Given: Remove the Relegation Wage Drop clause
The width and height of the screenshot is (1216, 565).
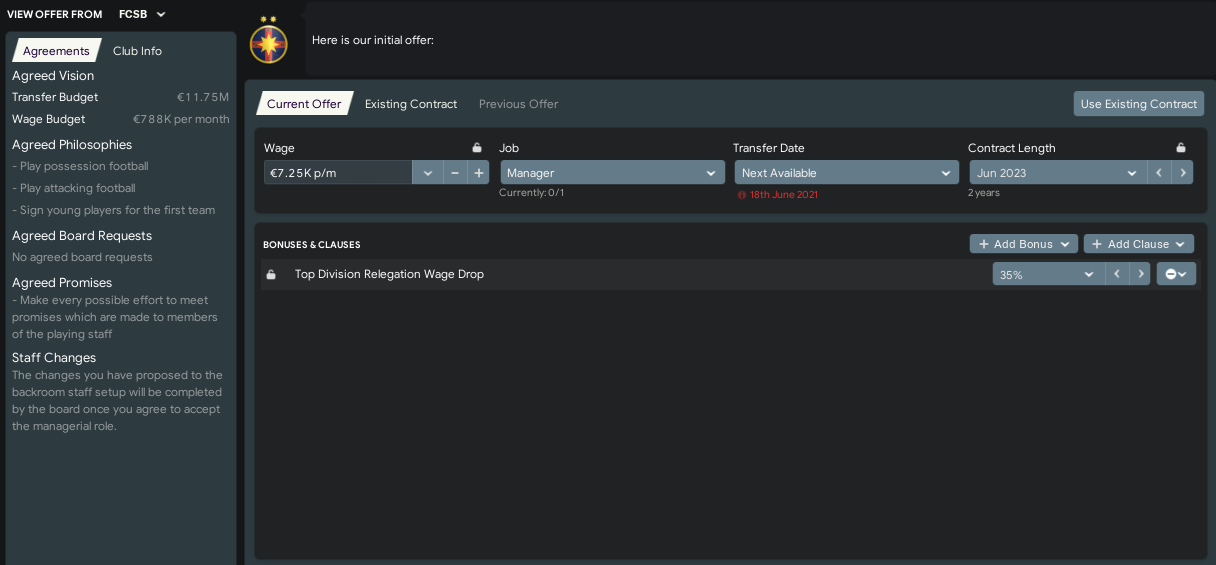Looking at the screenshot, I should point(1176,274).
